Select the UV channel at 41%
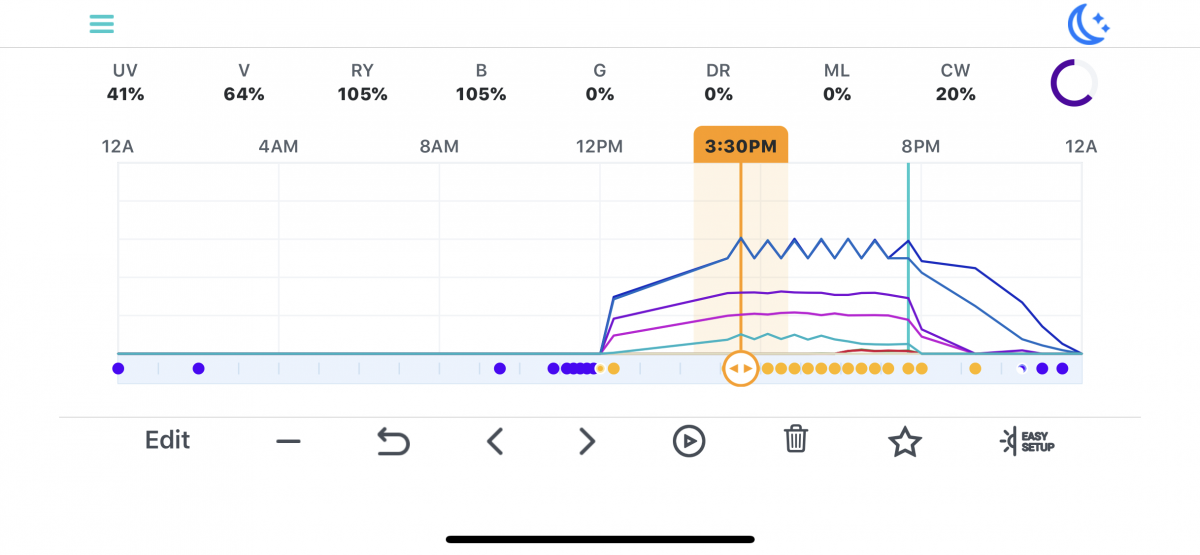The image size is (1200, 555). tap(125, 83)
